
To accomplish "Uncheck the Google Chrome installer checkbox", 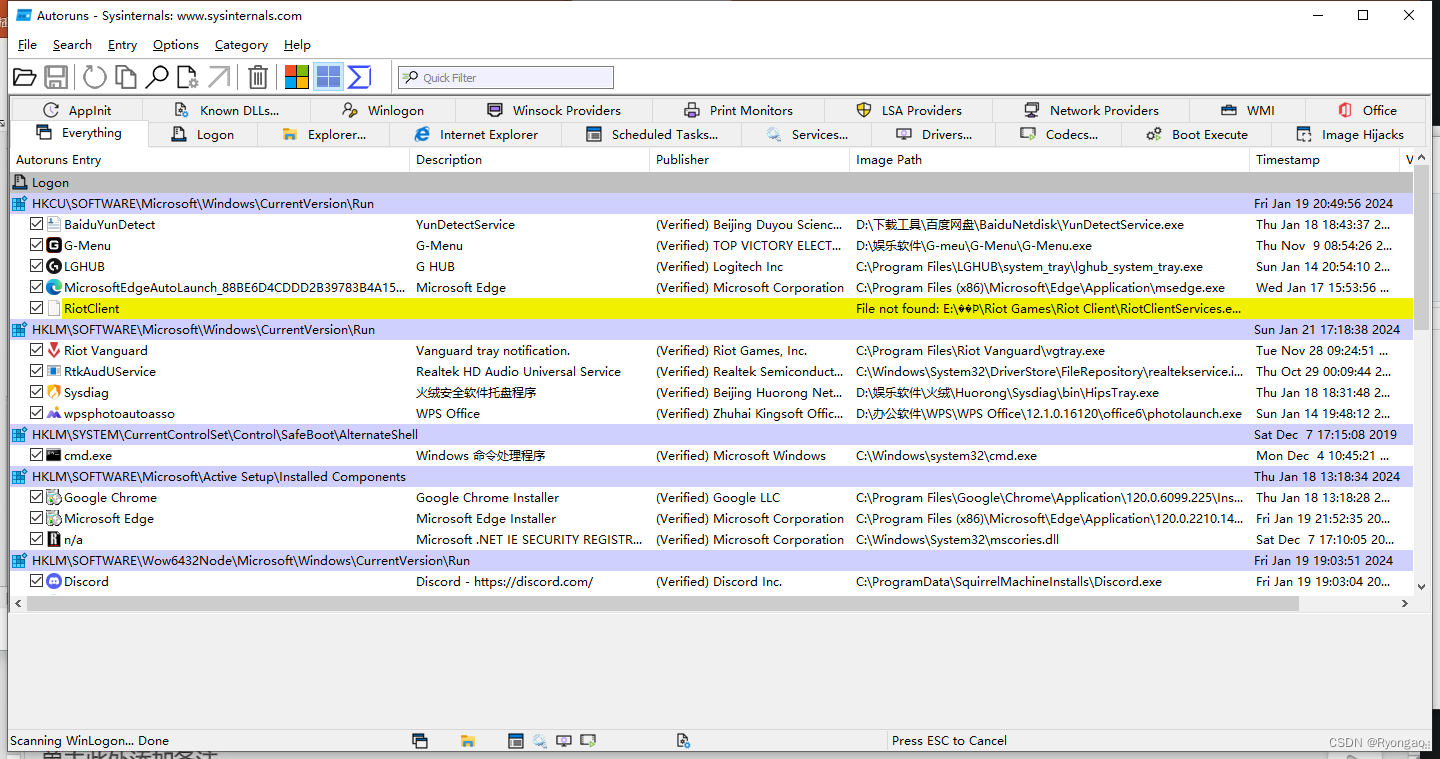I will [37, 498].
